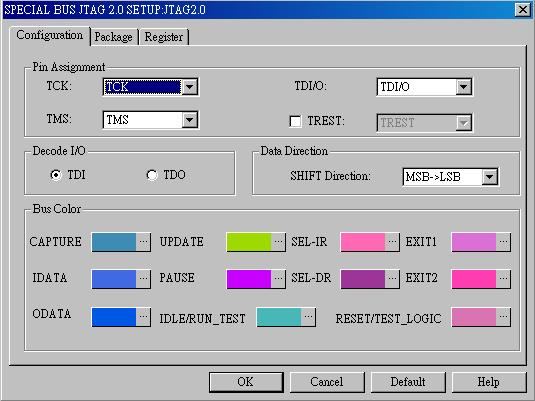Select the TDO radio button
The image size is (535, 401).
[x=152, y=175]
